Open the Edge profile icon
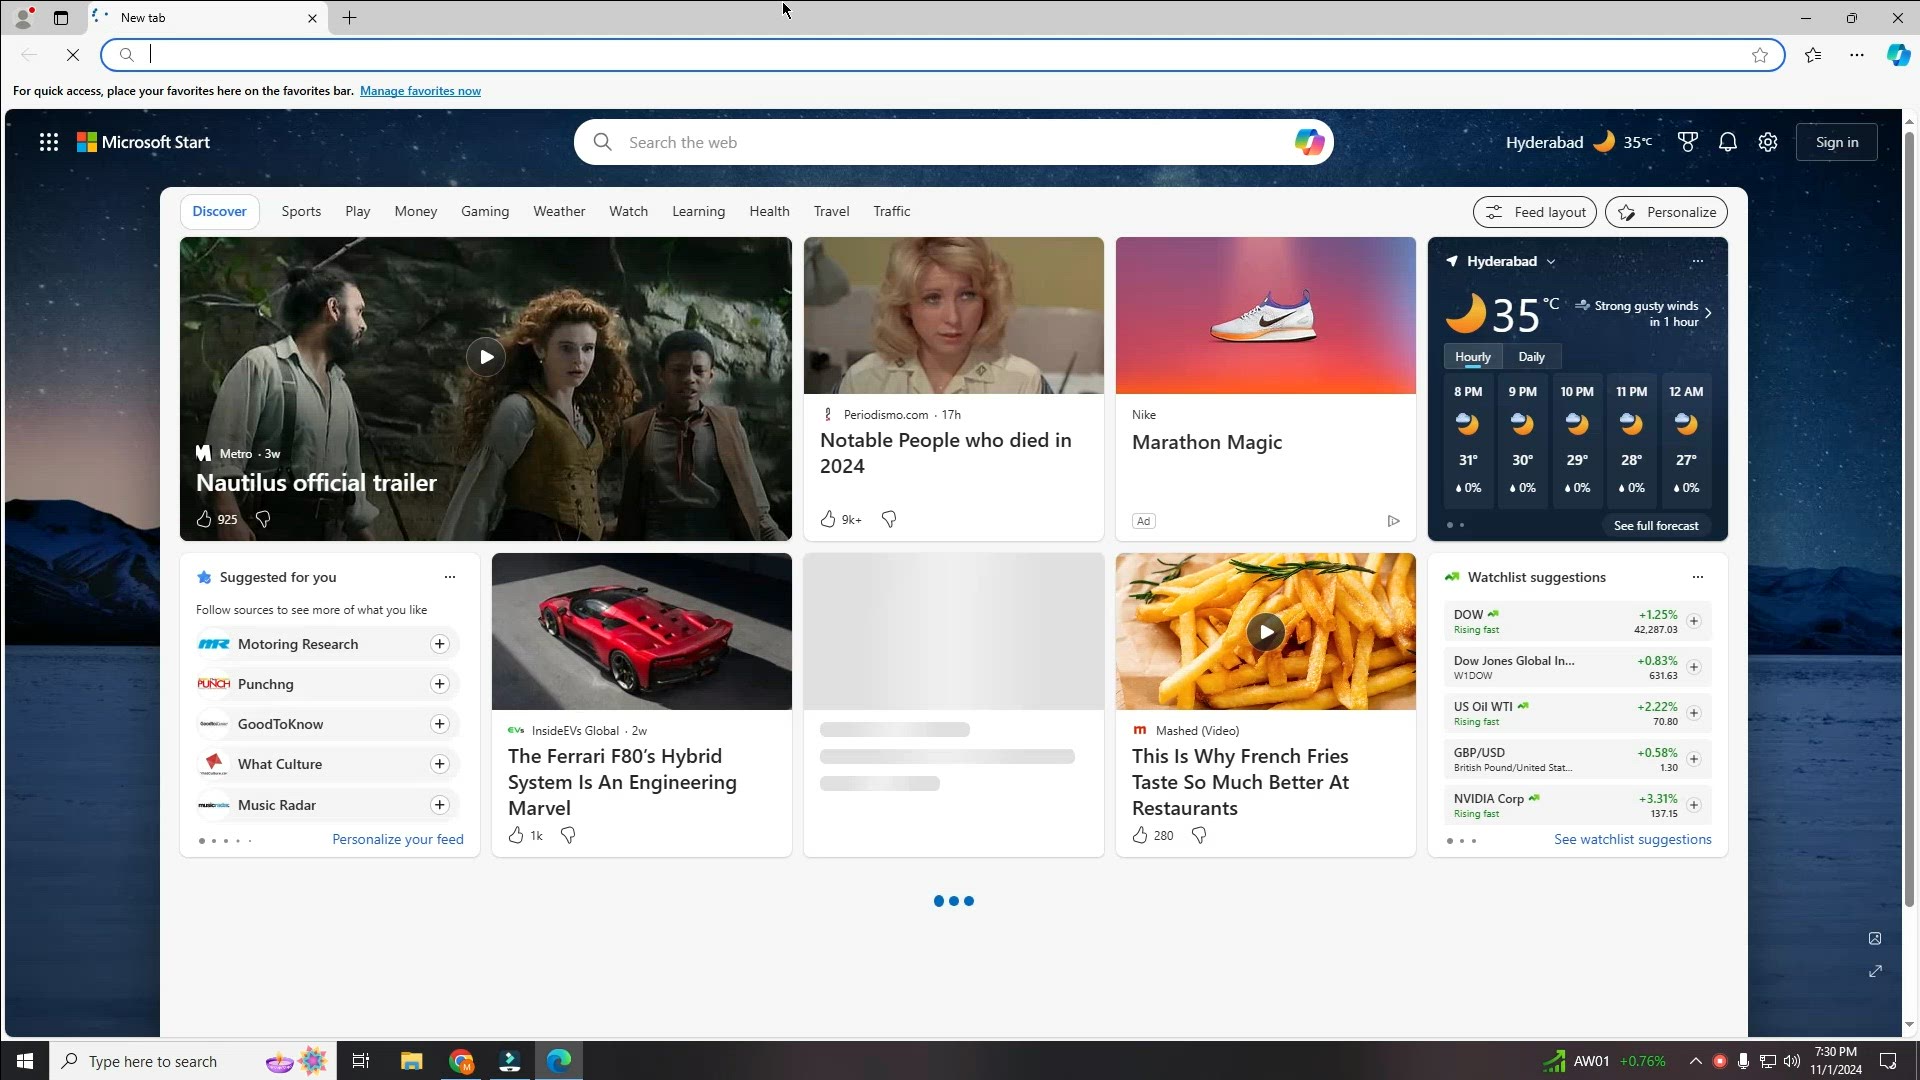Viewport: 1920px width, 1080px height. coord(23,18)
